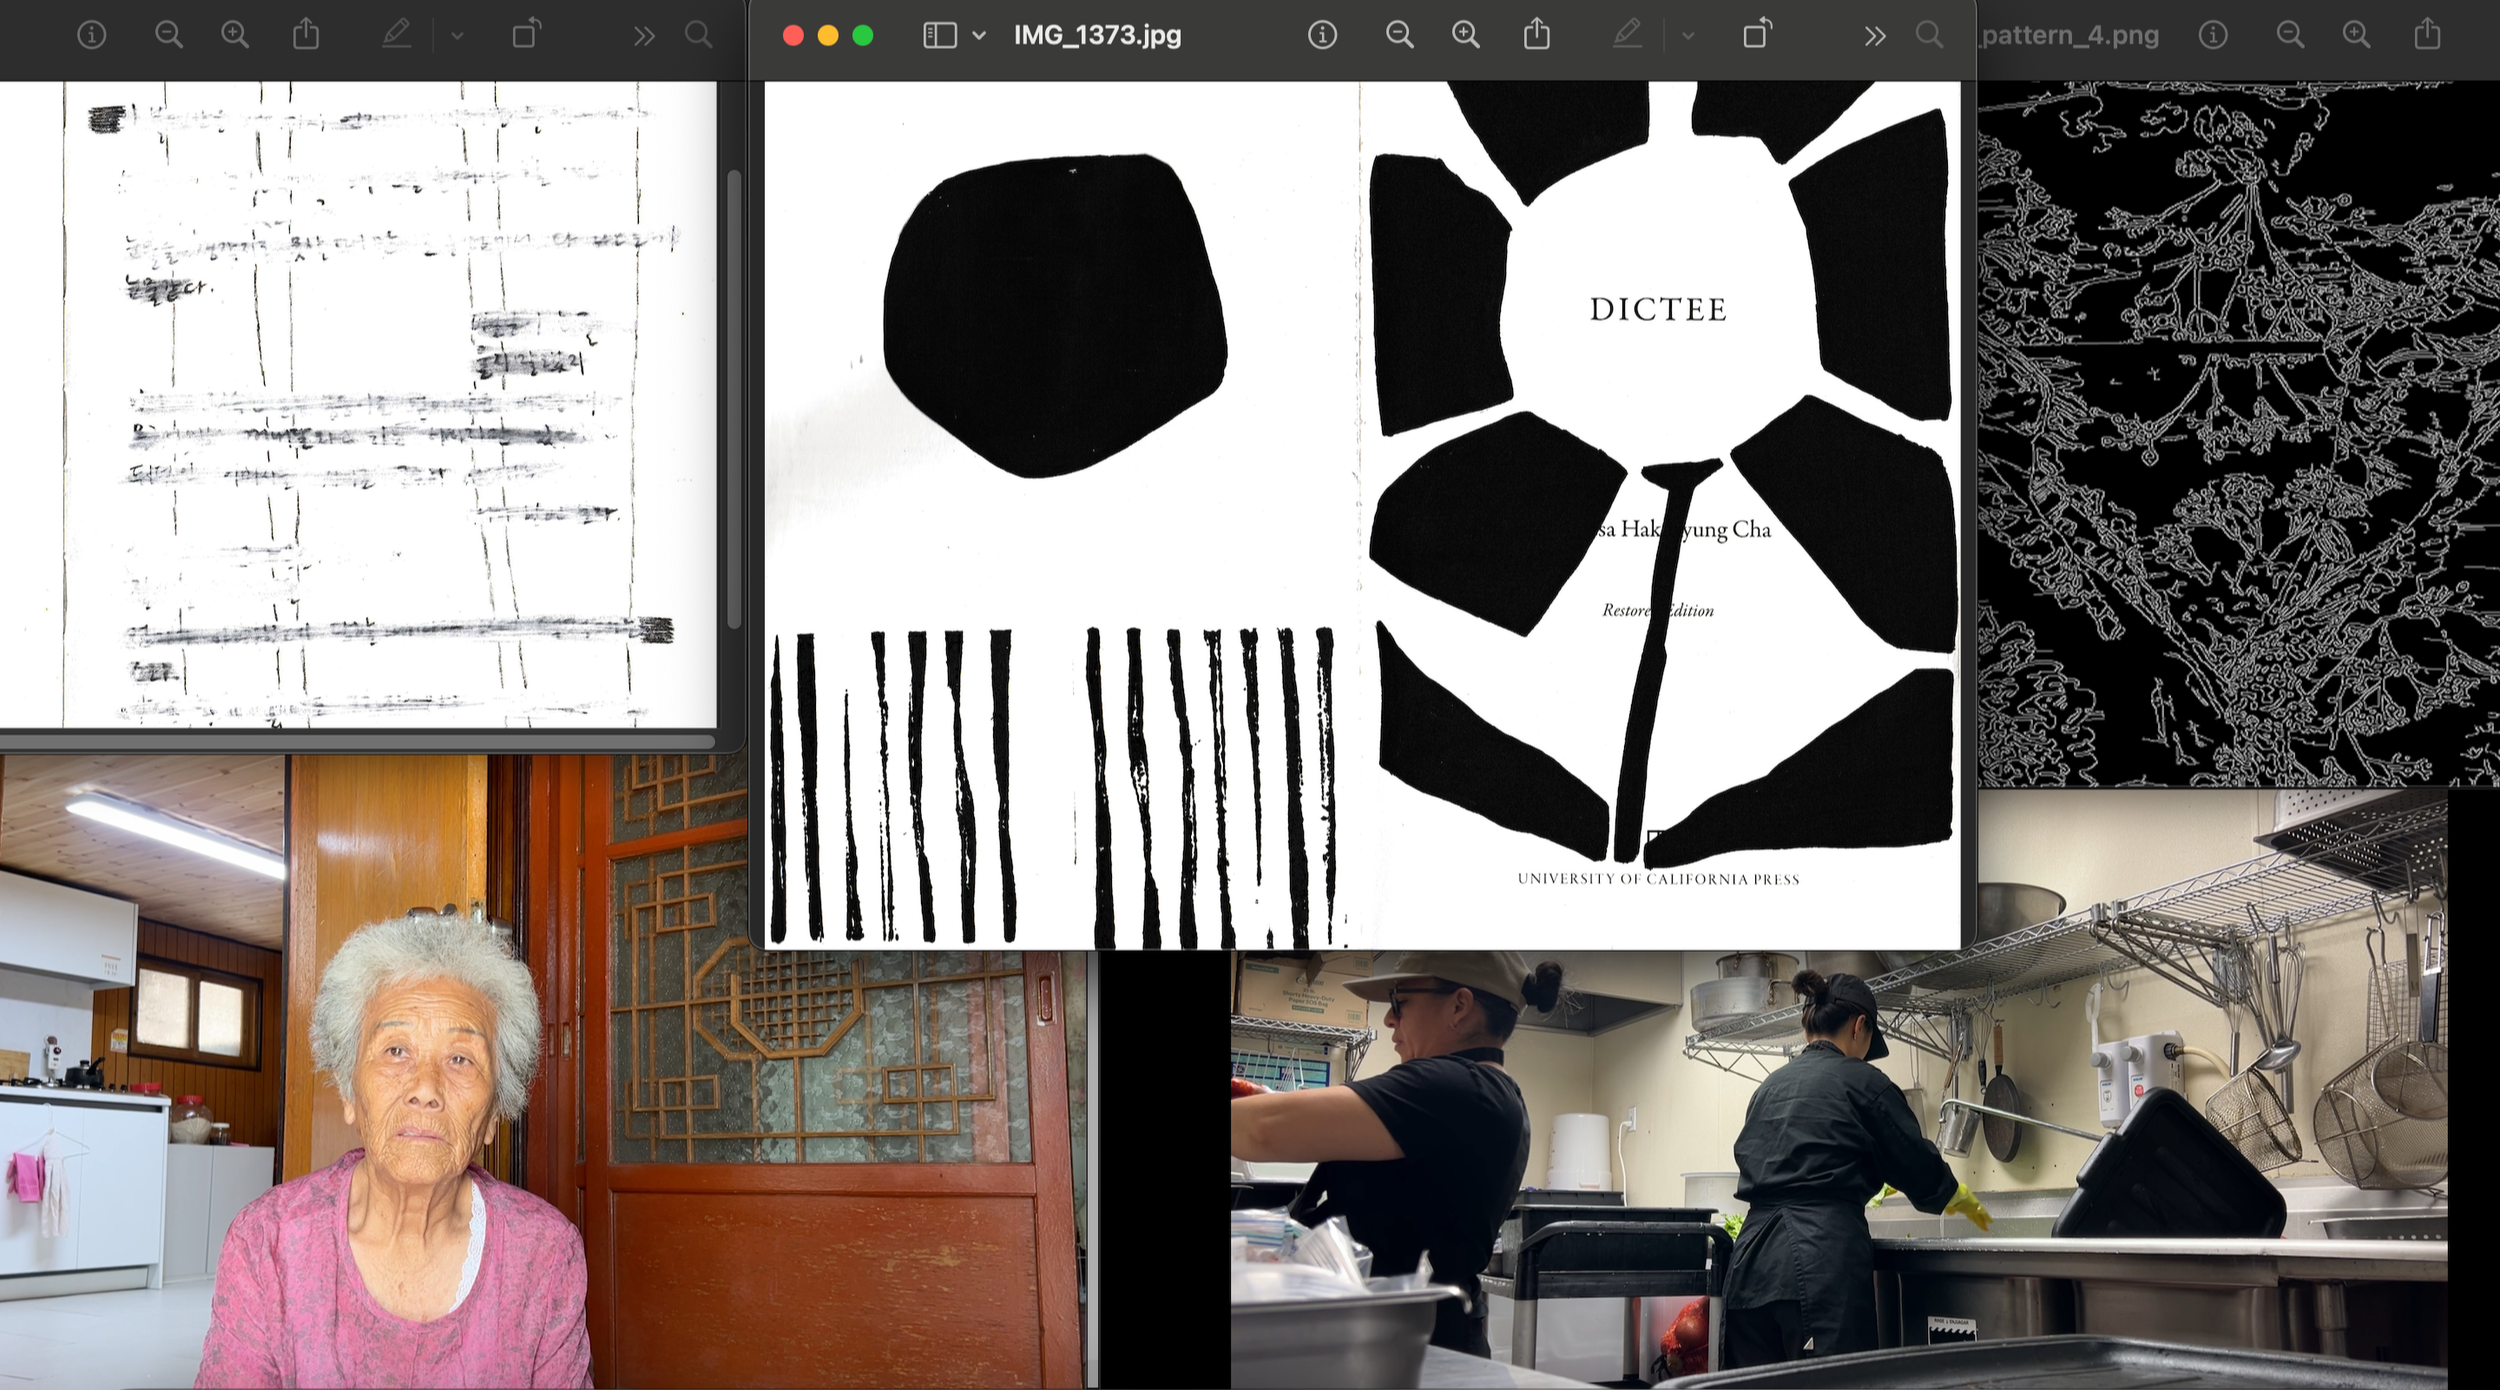Zoom in on pattern_4.png image
Screen dimensions: 2500x1390
pos(2356,36)
